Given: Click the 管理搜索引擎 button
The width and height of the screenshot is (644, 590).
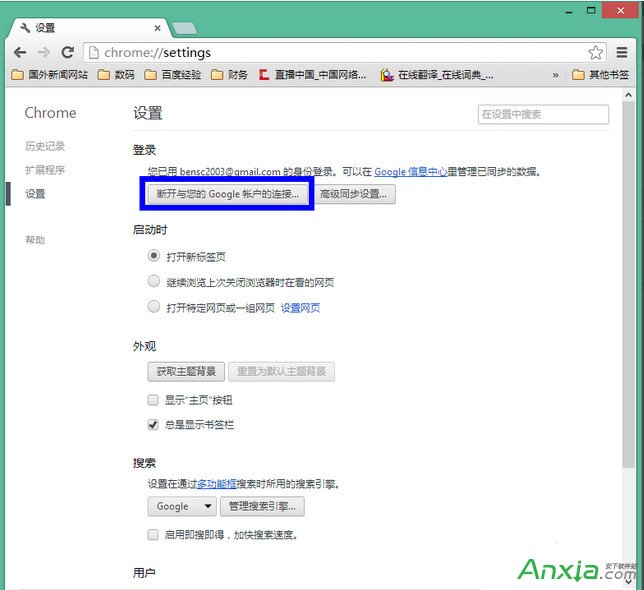Looking at the screenshot, I should [x=262, y=506].
